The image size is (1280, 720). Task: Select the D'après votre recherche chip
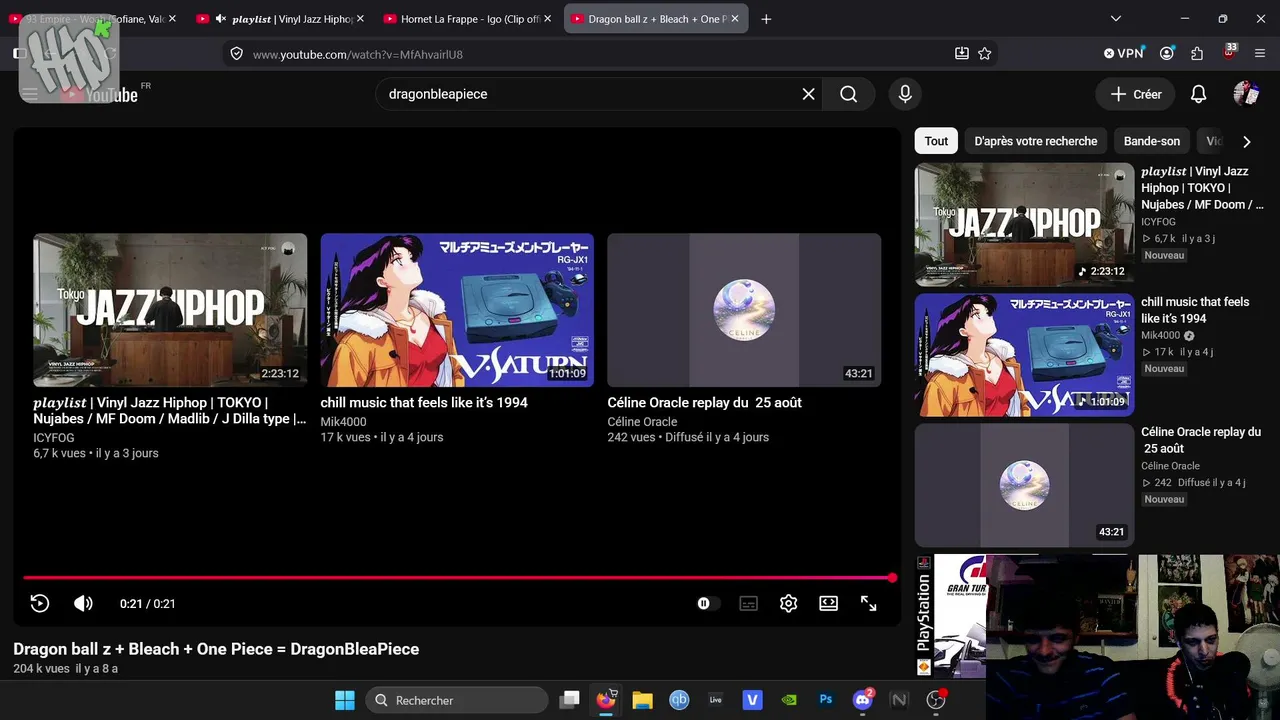tap(1036, 141)
